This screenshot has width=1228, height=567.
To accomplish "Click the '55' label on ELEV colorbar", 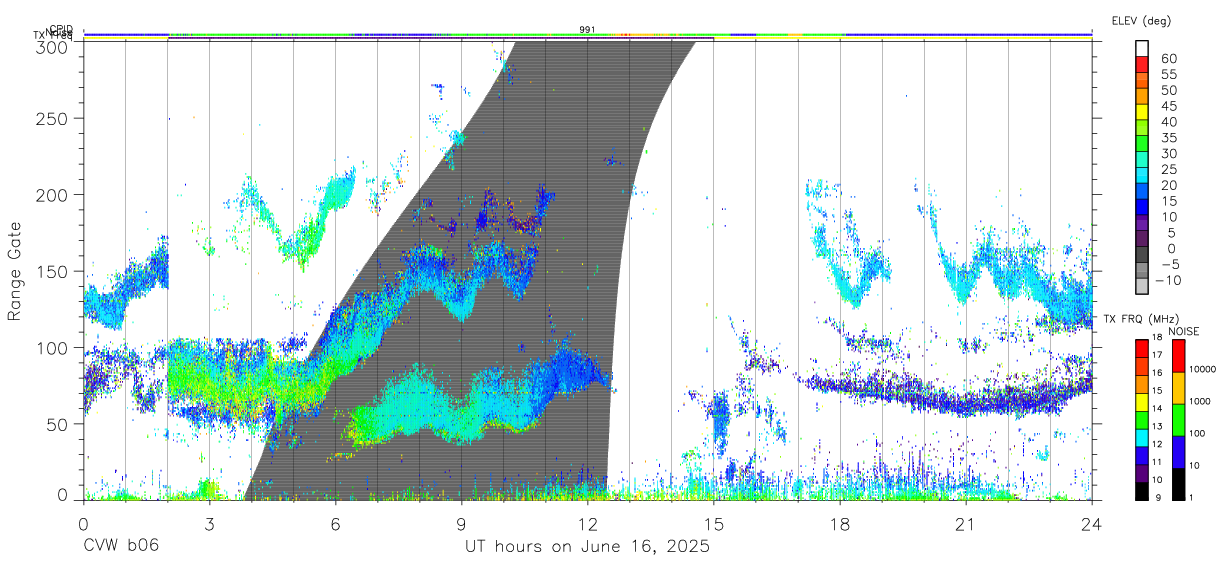I will (1168, 74).
